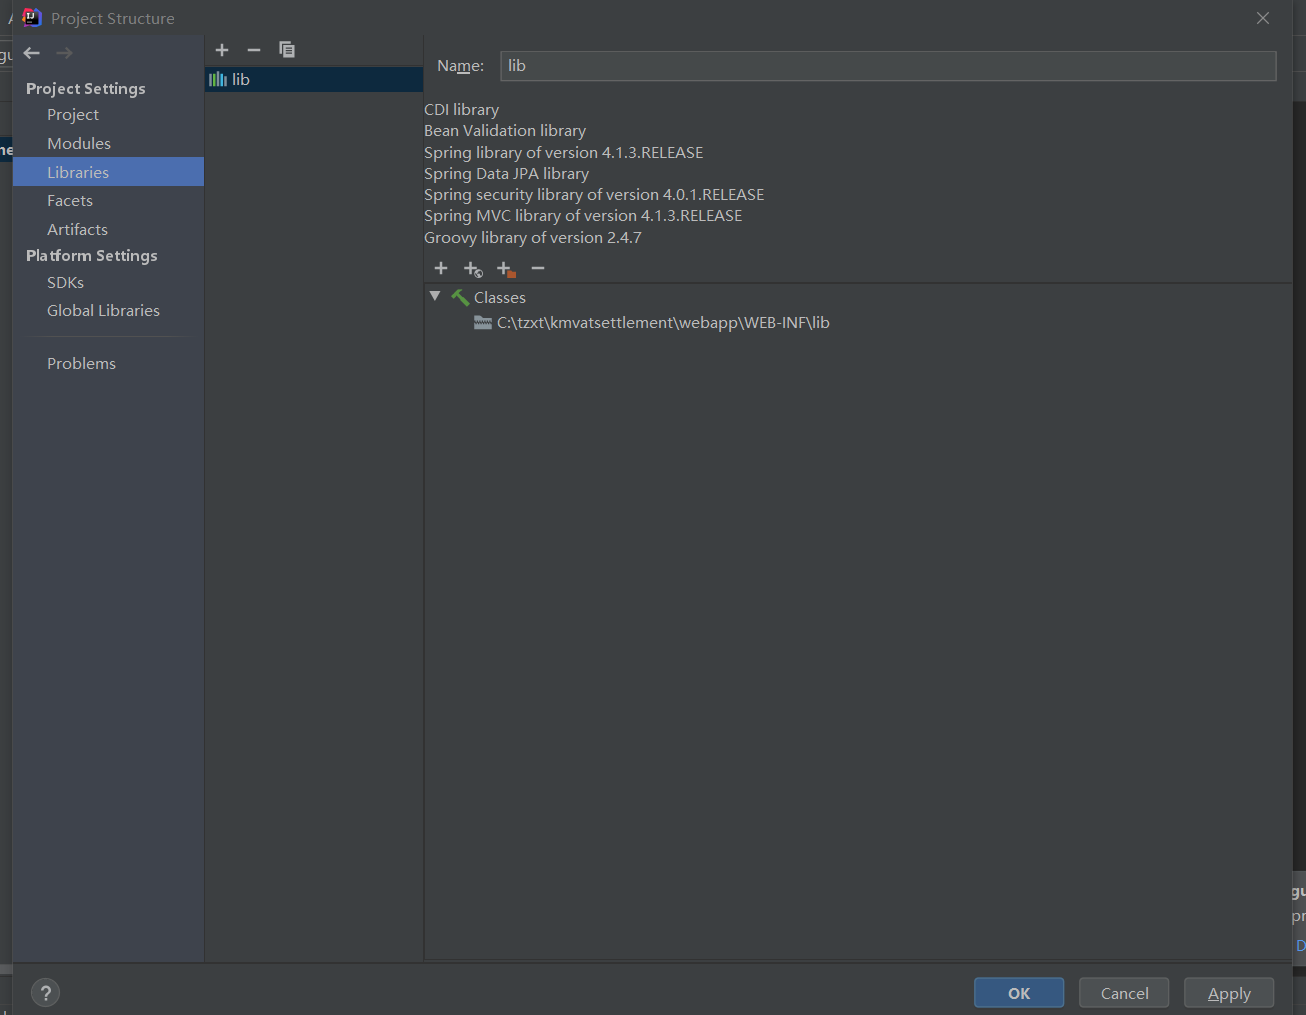Collapse the Classes tree node

(435, 297)
